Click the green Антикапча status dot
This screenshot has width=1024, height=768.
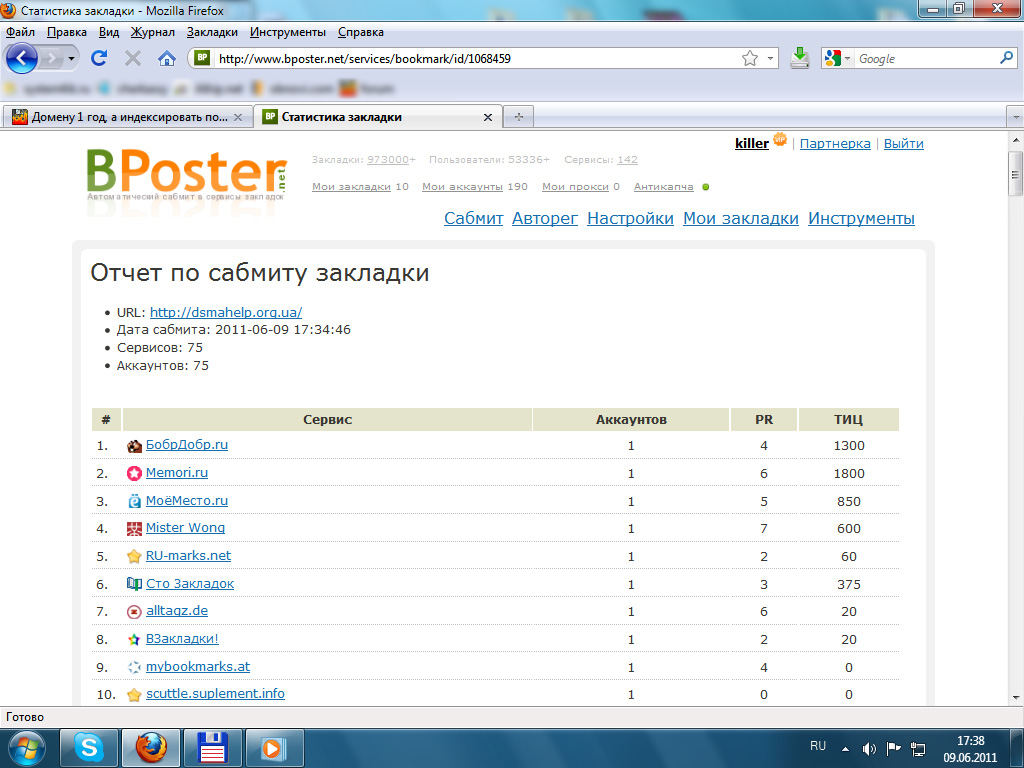point(705,187)
